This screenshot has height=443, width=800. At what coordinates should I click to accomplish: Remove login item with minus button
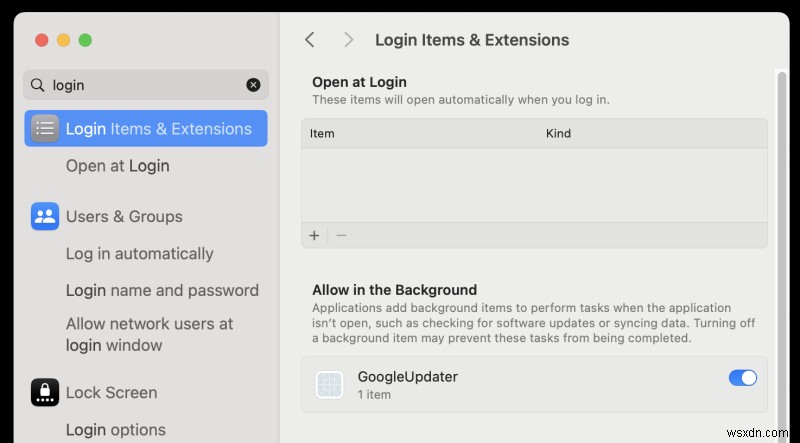tap(341, 235)
